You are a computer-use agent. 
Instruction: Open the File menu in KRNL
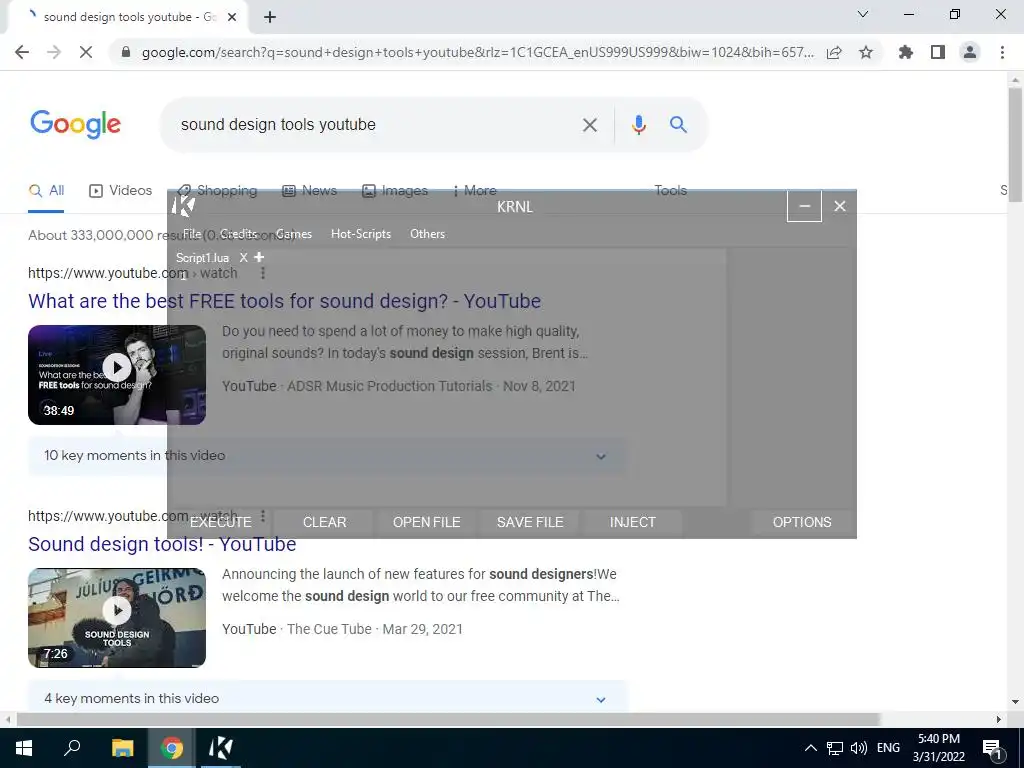coord(191,234)
